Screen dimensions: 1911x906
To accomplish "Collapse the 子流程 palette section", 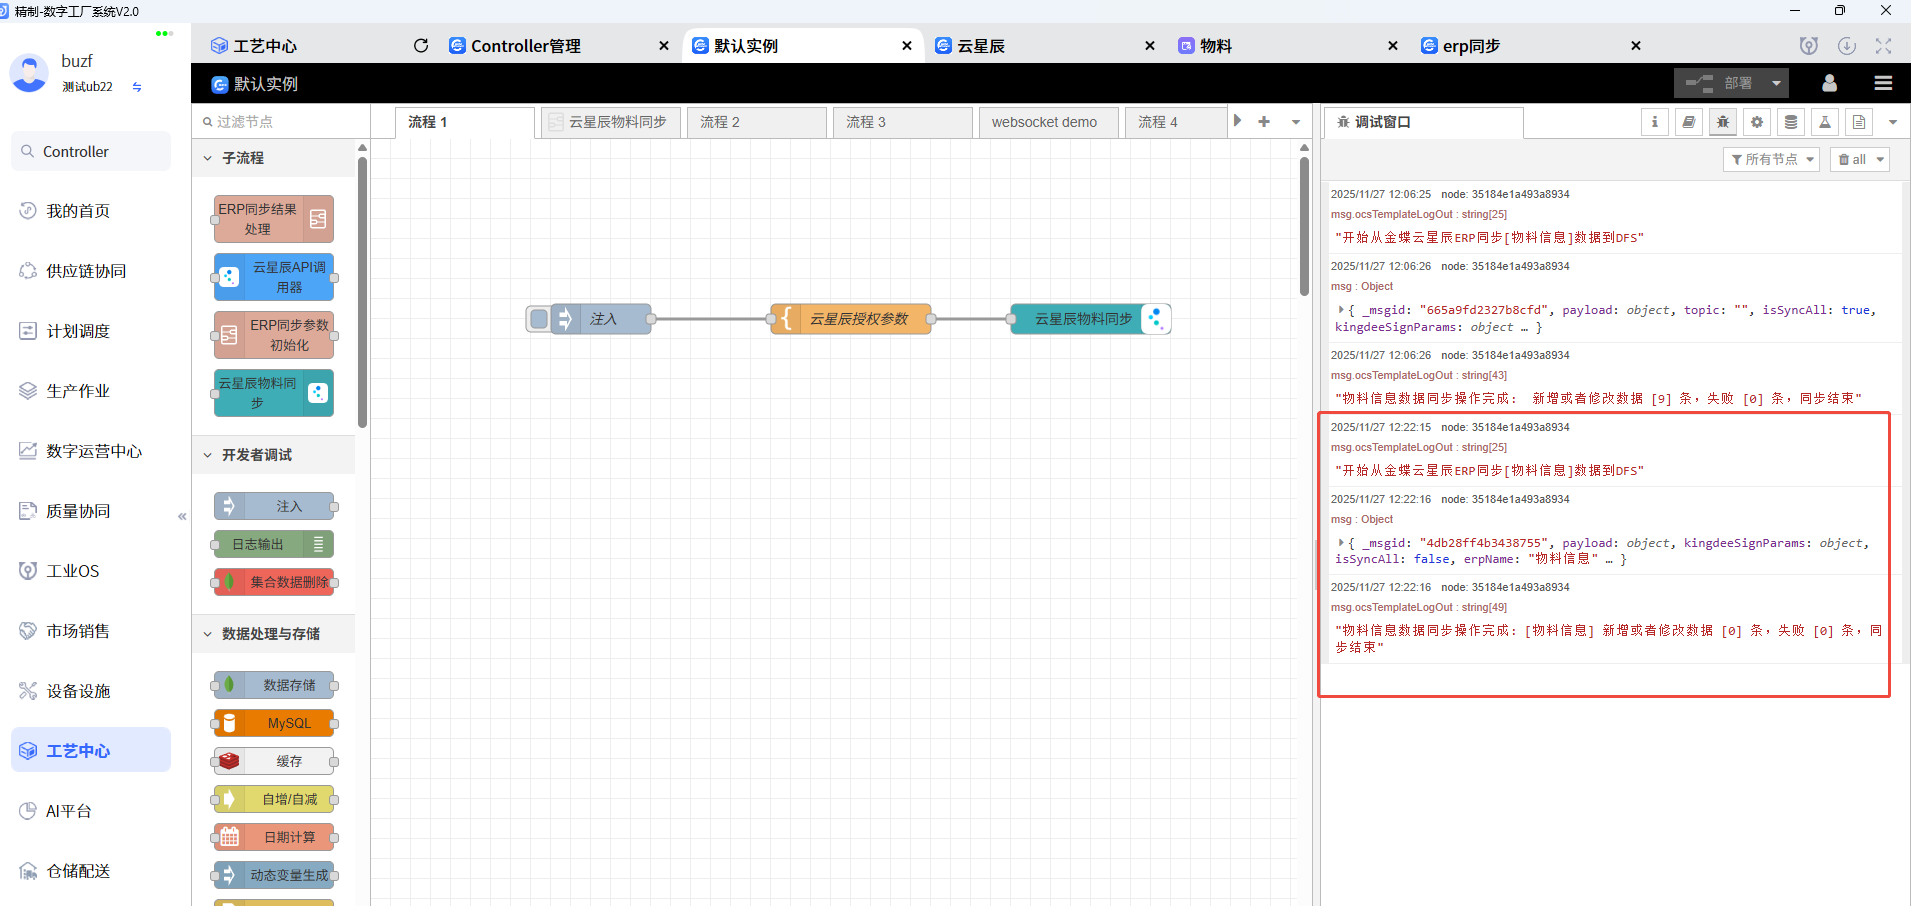I will tap(209, 157).
